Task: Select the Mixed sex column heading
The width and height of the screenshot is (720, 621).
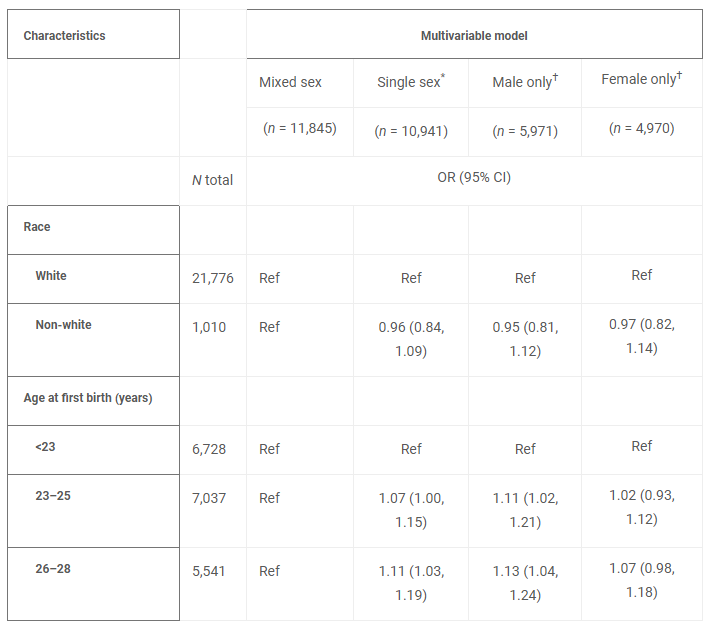Action: click(290, 82)
